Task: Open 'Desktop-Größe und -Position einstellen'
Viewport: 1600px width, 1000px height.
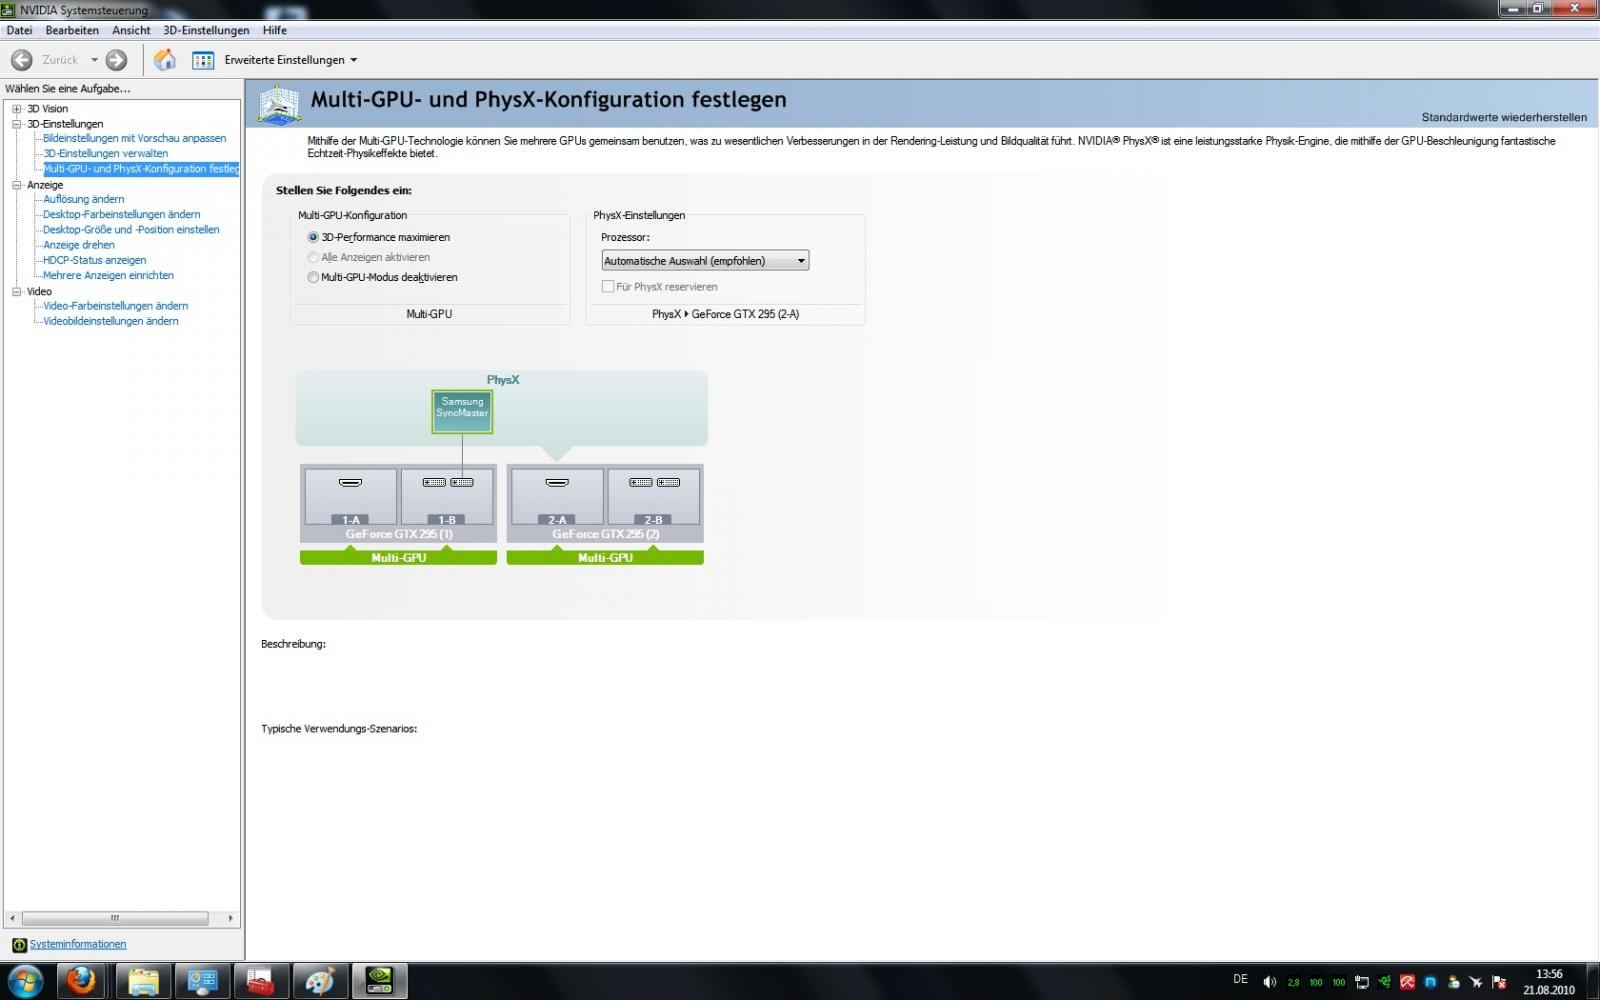Action: point(131,229)
